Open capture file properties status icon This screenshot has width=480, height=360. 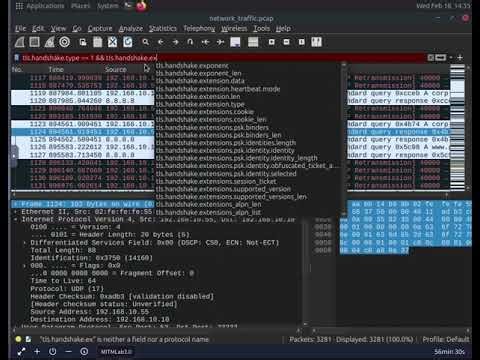click(x=28, y=339)
